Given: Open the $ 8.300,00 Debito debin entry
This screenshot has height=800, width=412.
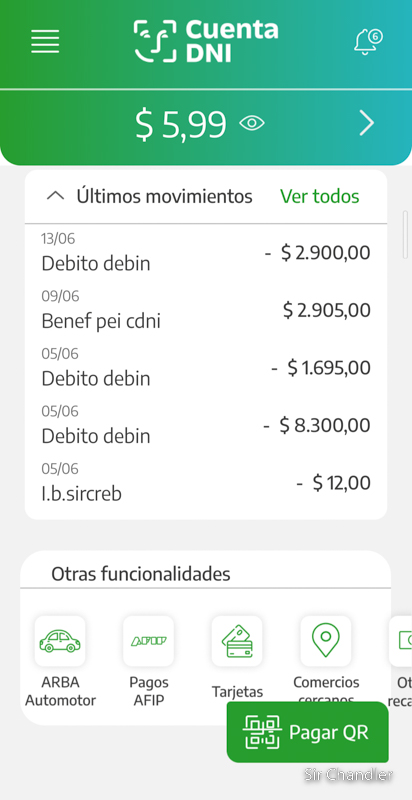Looking at the screenshot, I should point(206,426).
